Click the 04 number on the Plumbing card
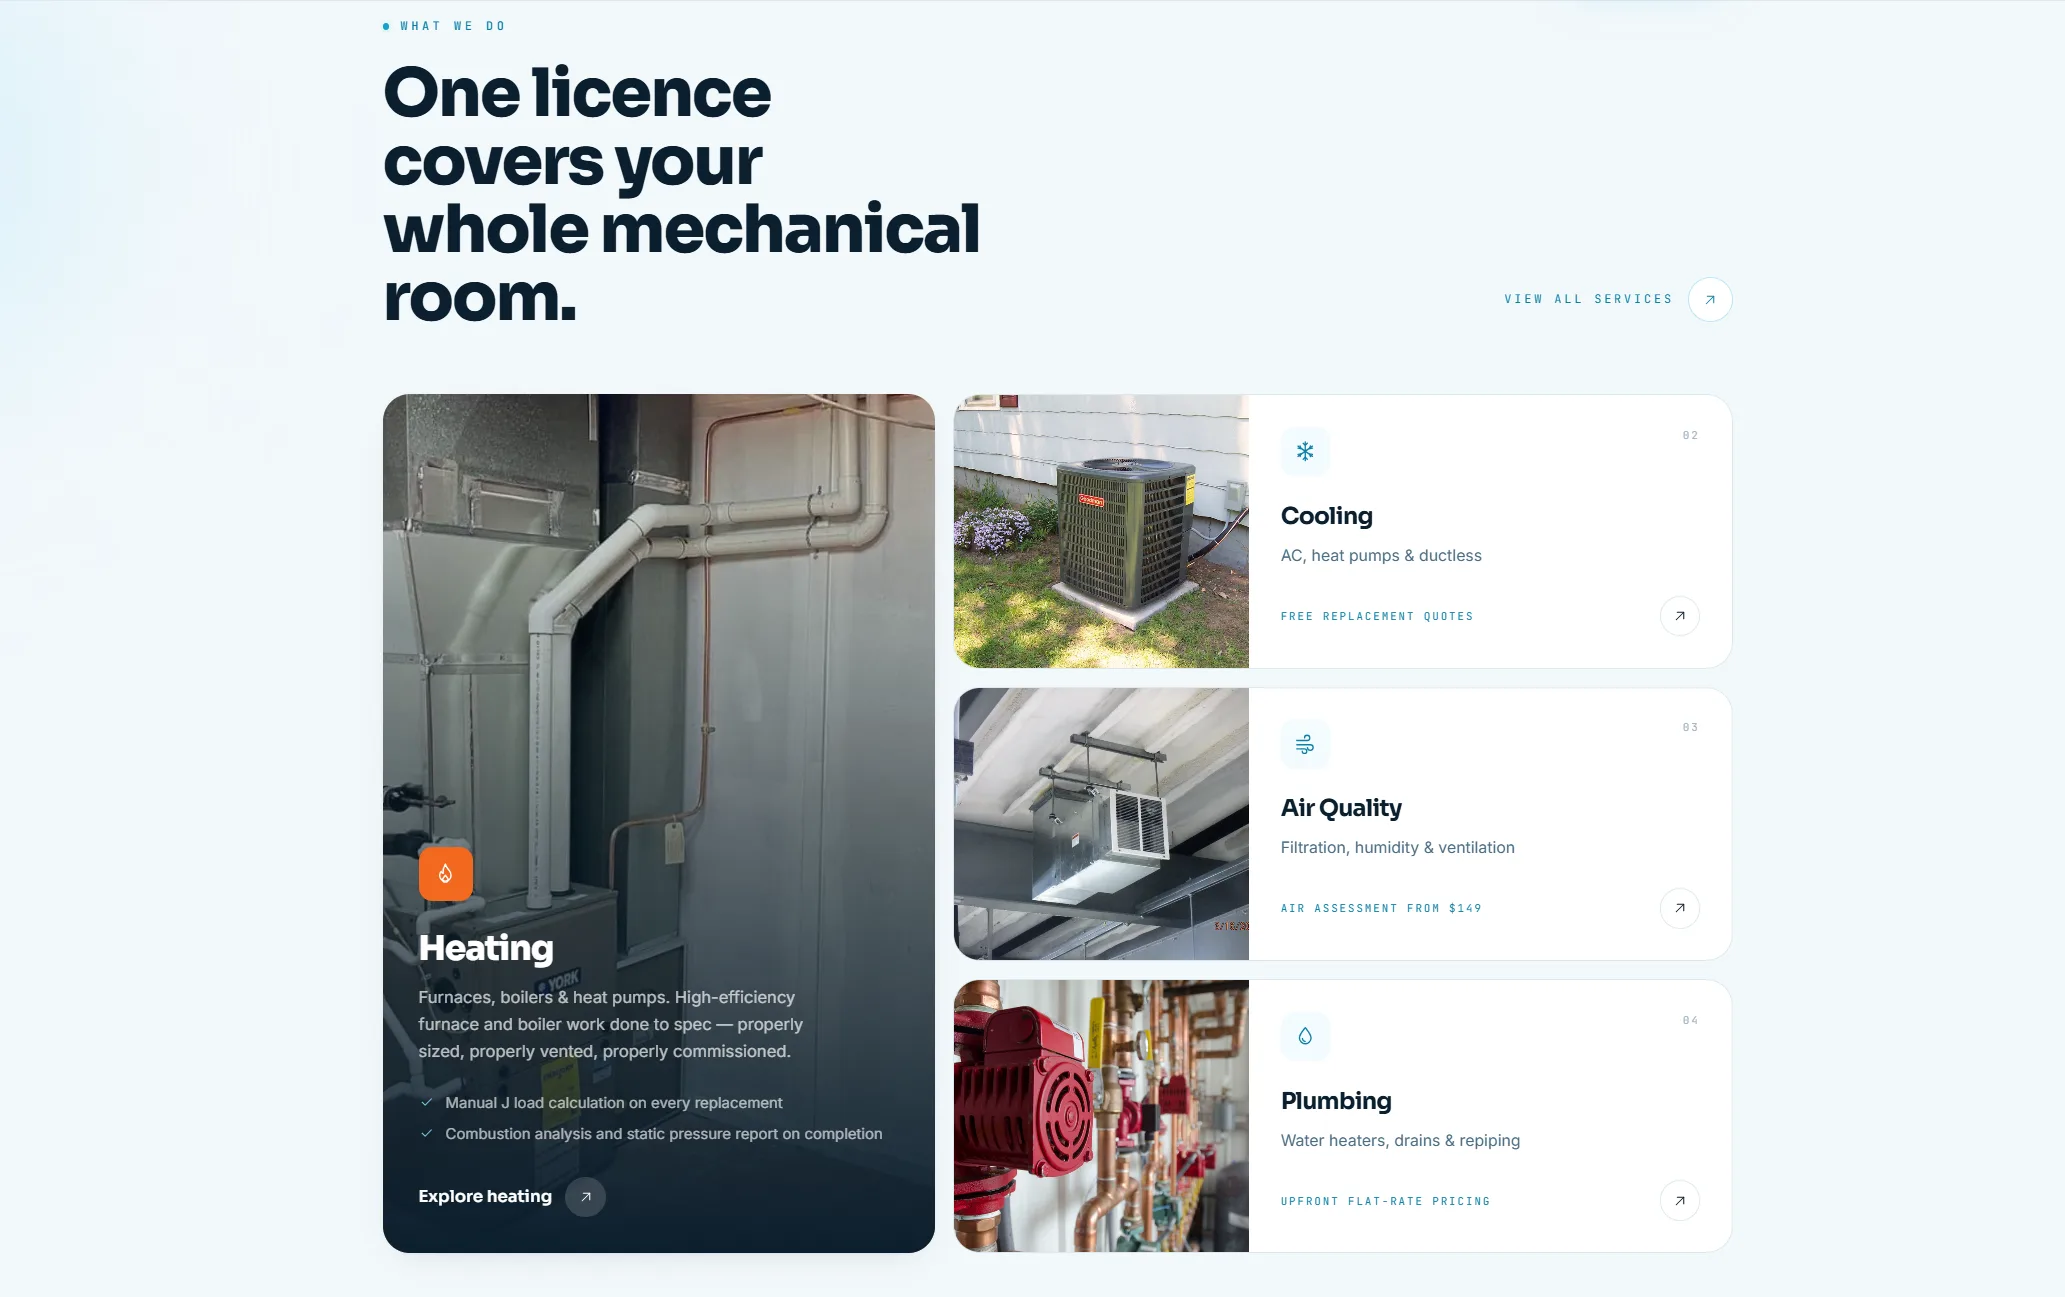 tap(1690, 1020)
